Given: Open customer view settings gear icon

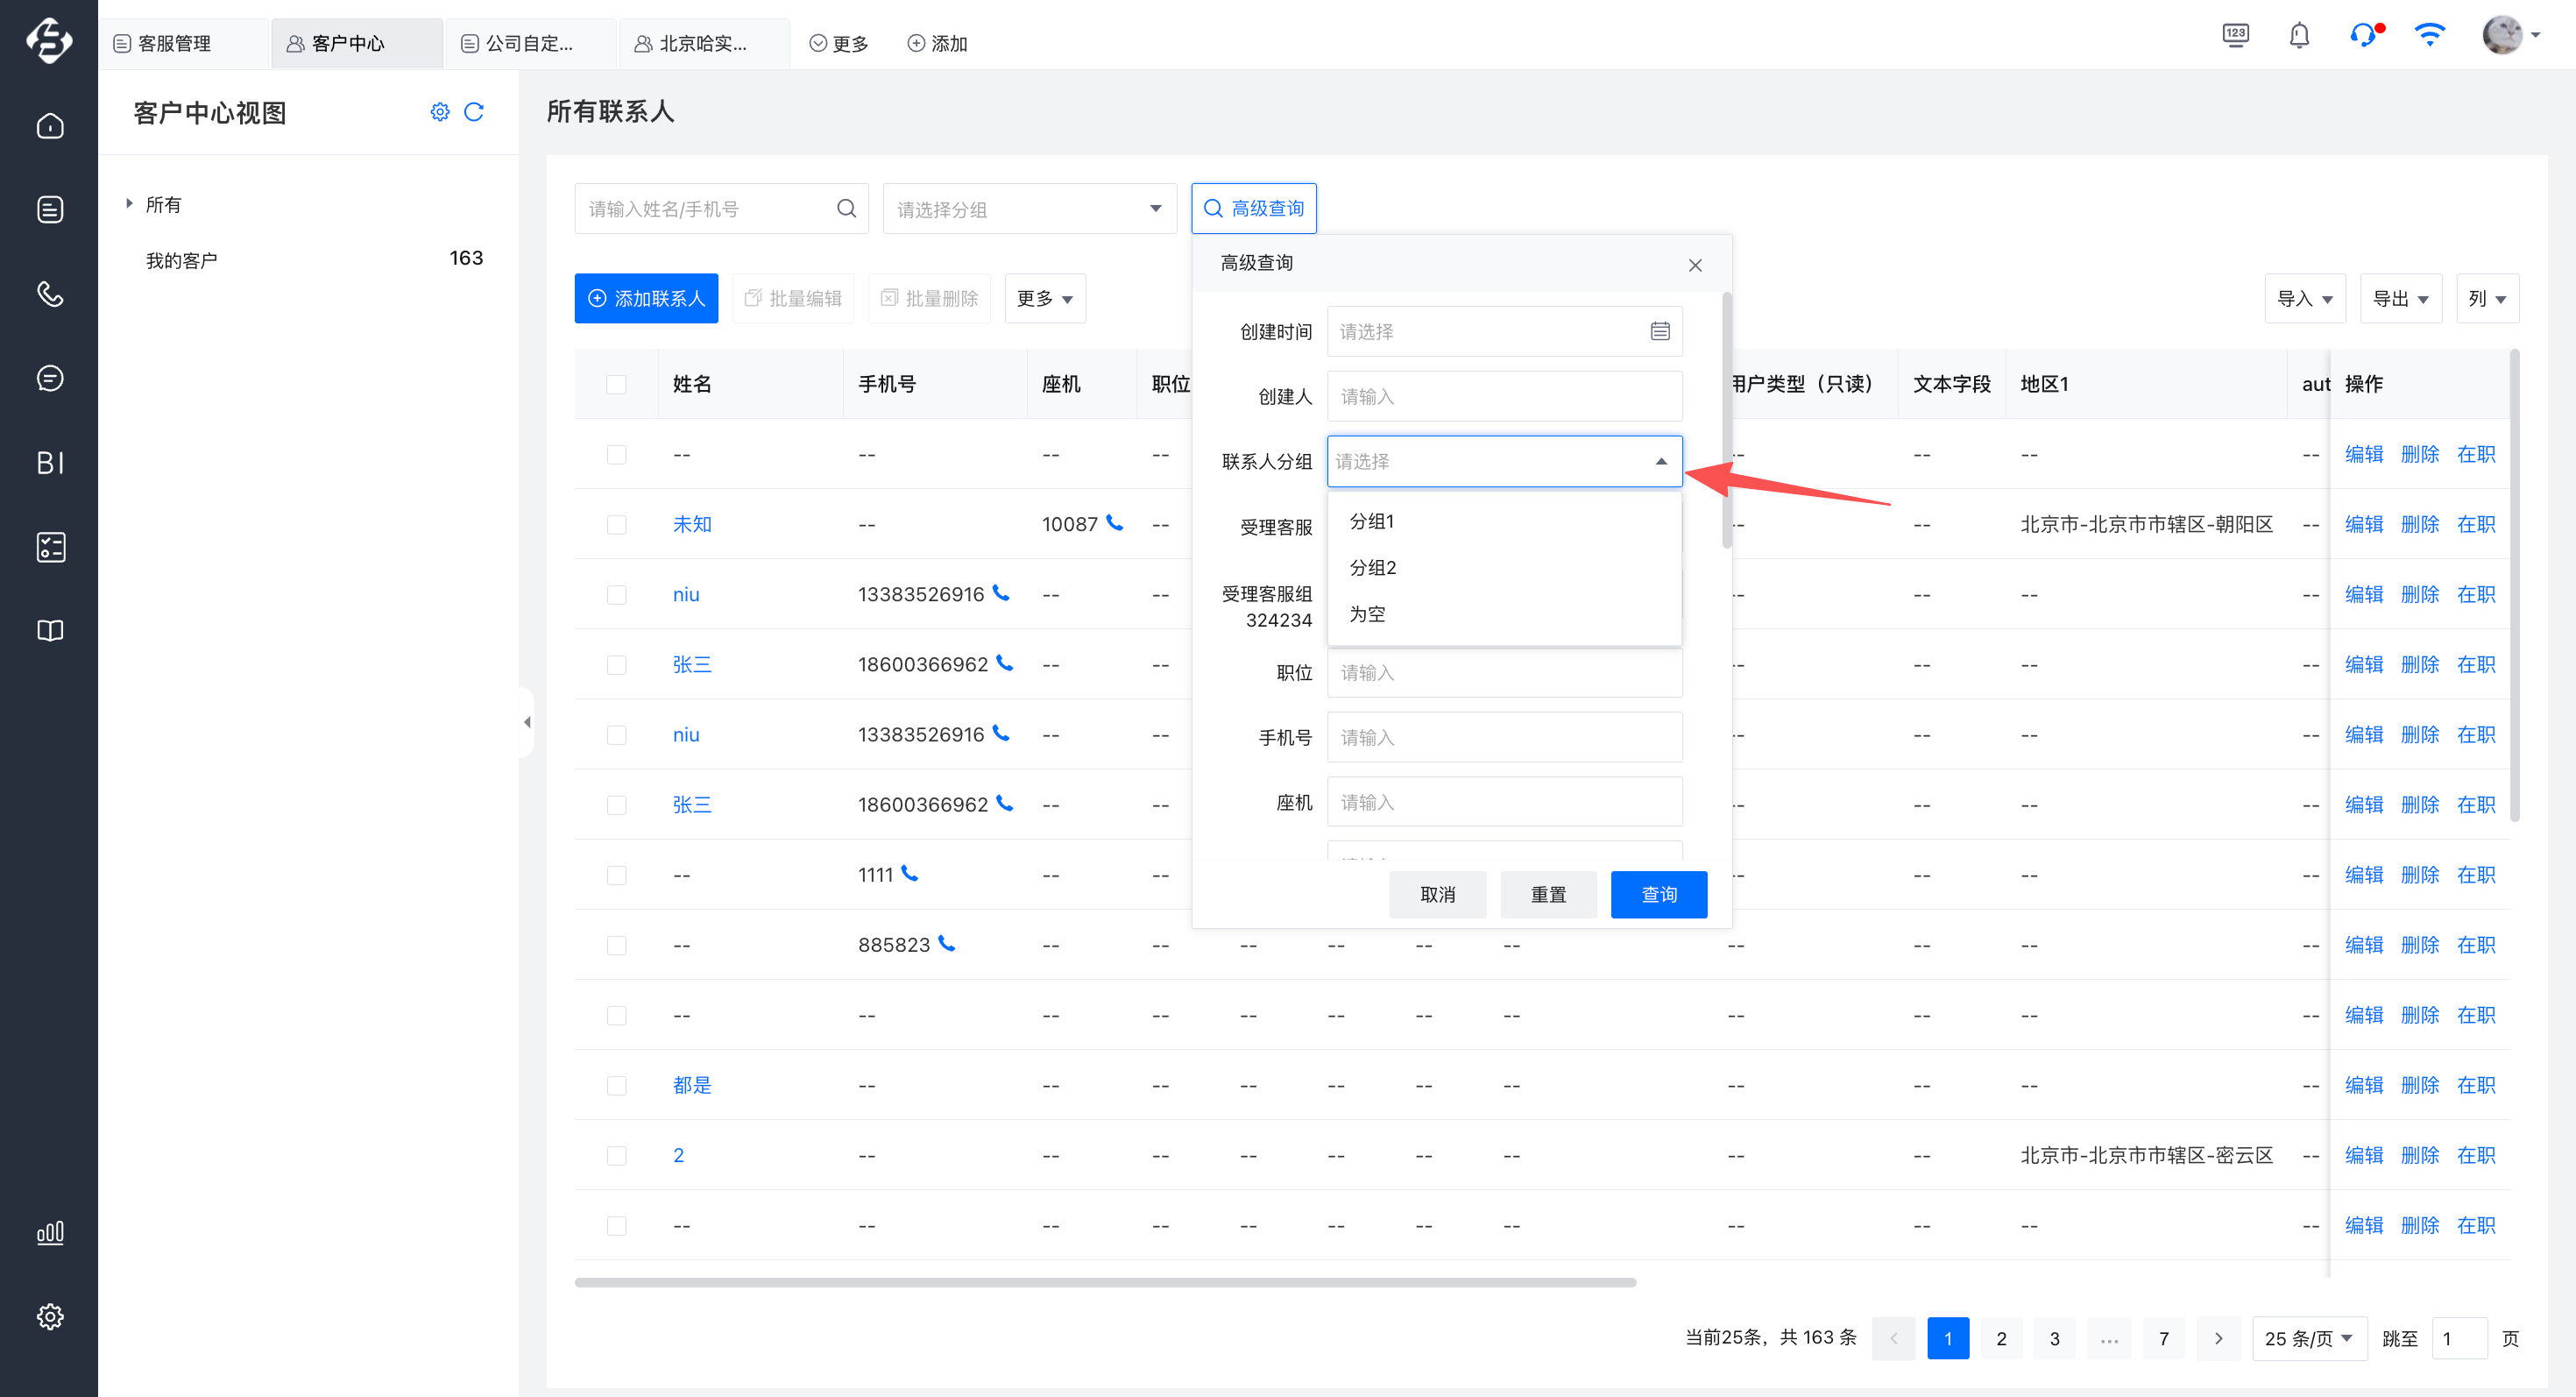Looking at the screenshot, I should pyautogui.click(x=440, y=112).
